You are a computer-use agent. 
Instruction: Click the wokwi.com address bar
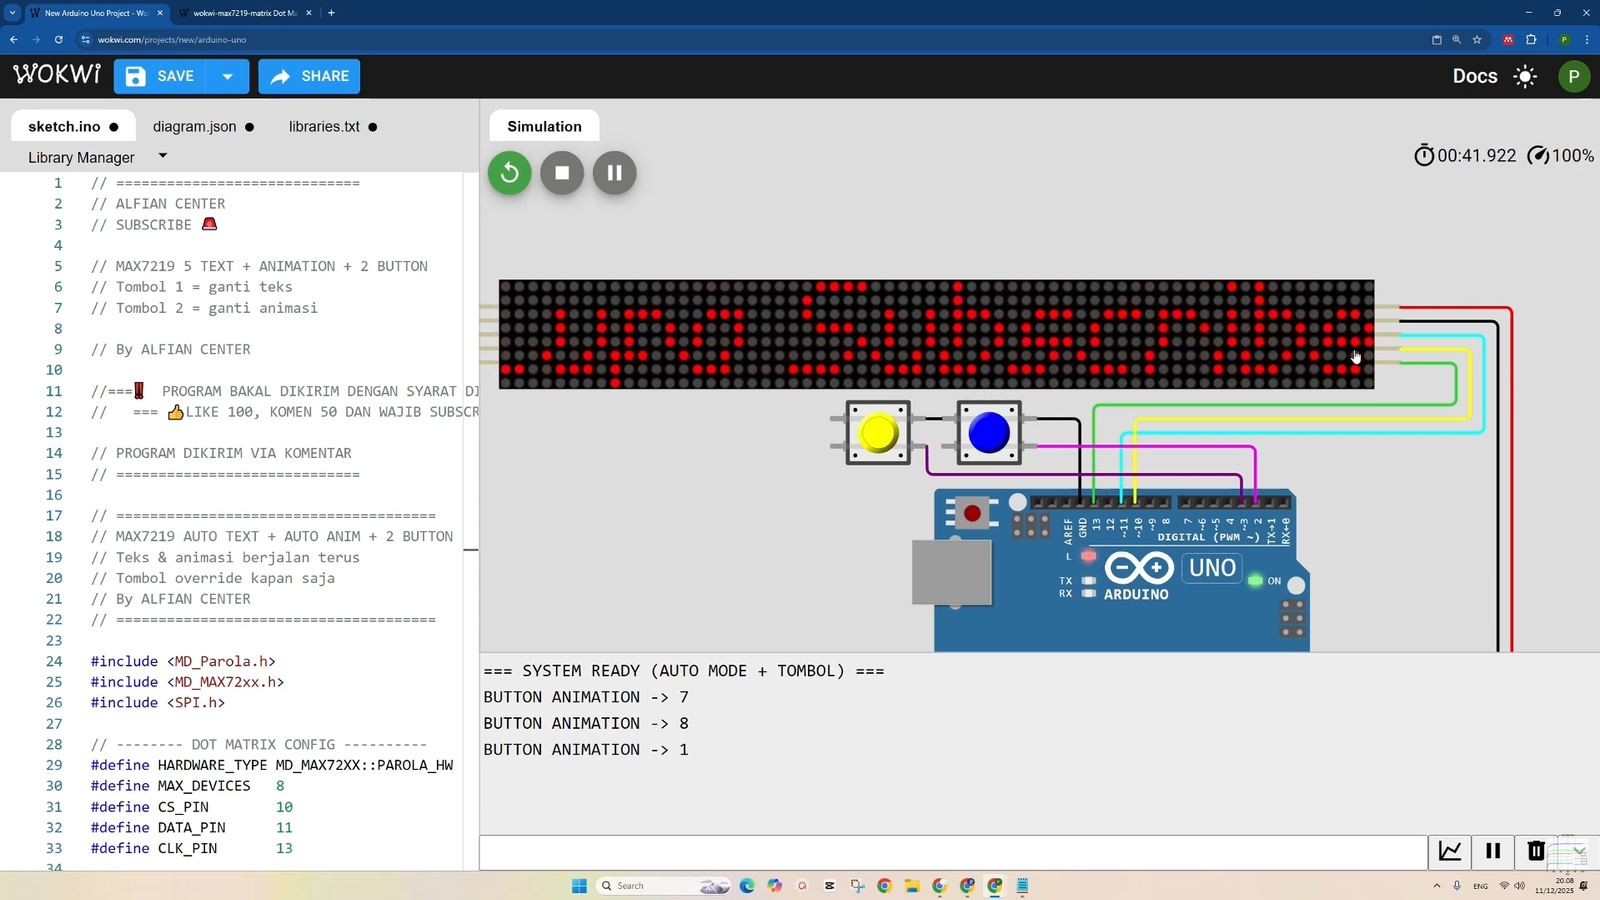[750, 40]
